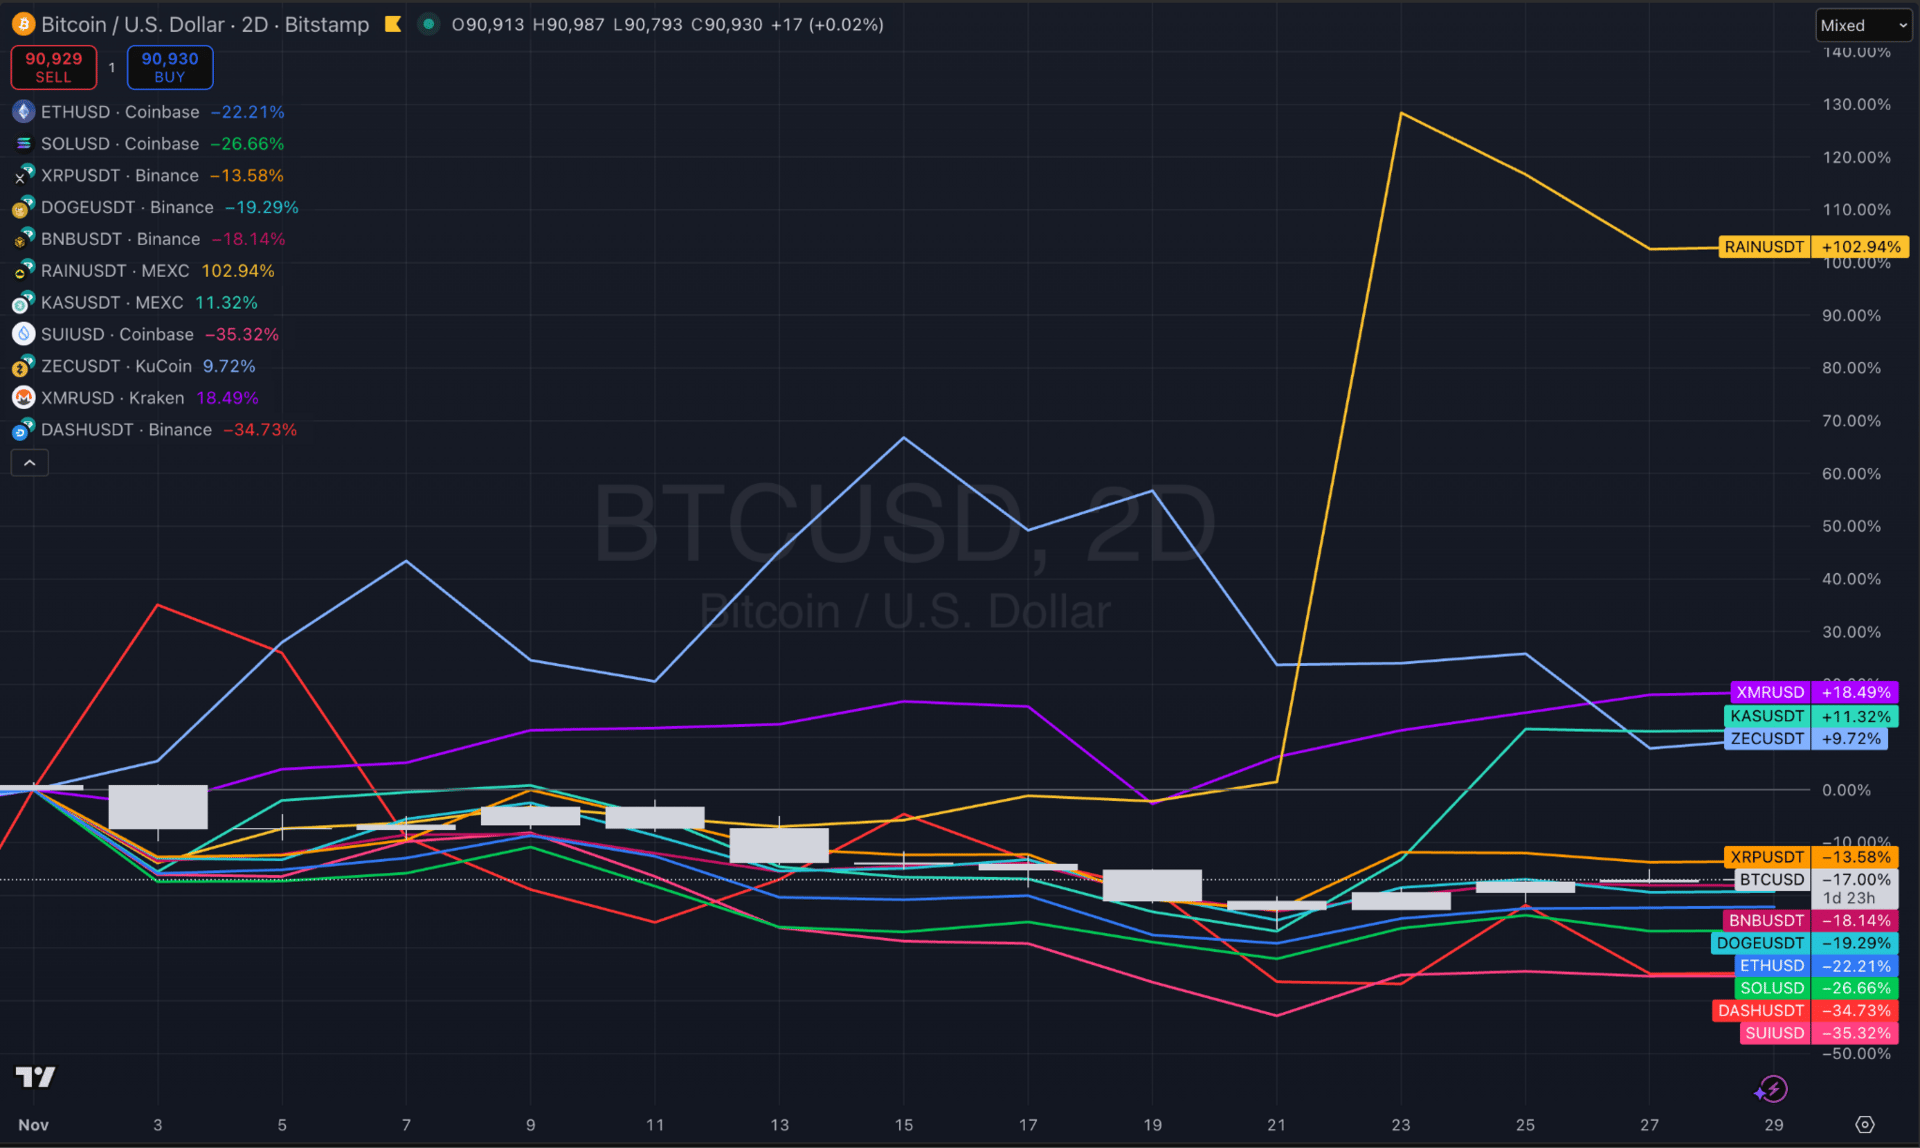
Task: Open chart time axis settings gear
Action: coord(1865,1124)
